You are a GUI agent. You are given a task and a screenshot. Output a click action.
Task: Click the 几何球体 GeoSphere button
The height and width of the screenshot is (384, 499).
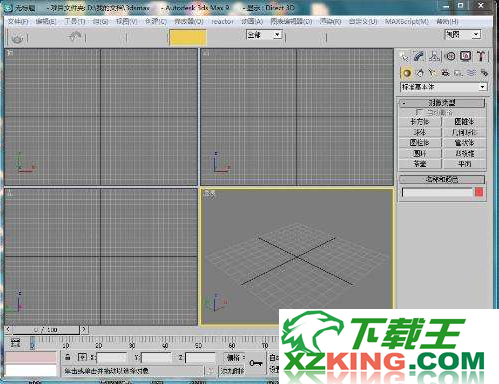point(464,132)
